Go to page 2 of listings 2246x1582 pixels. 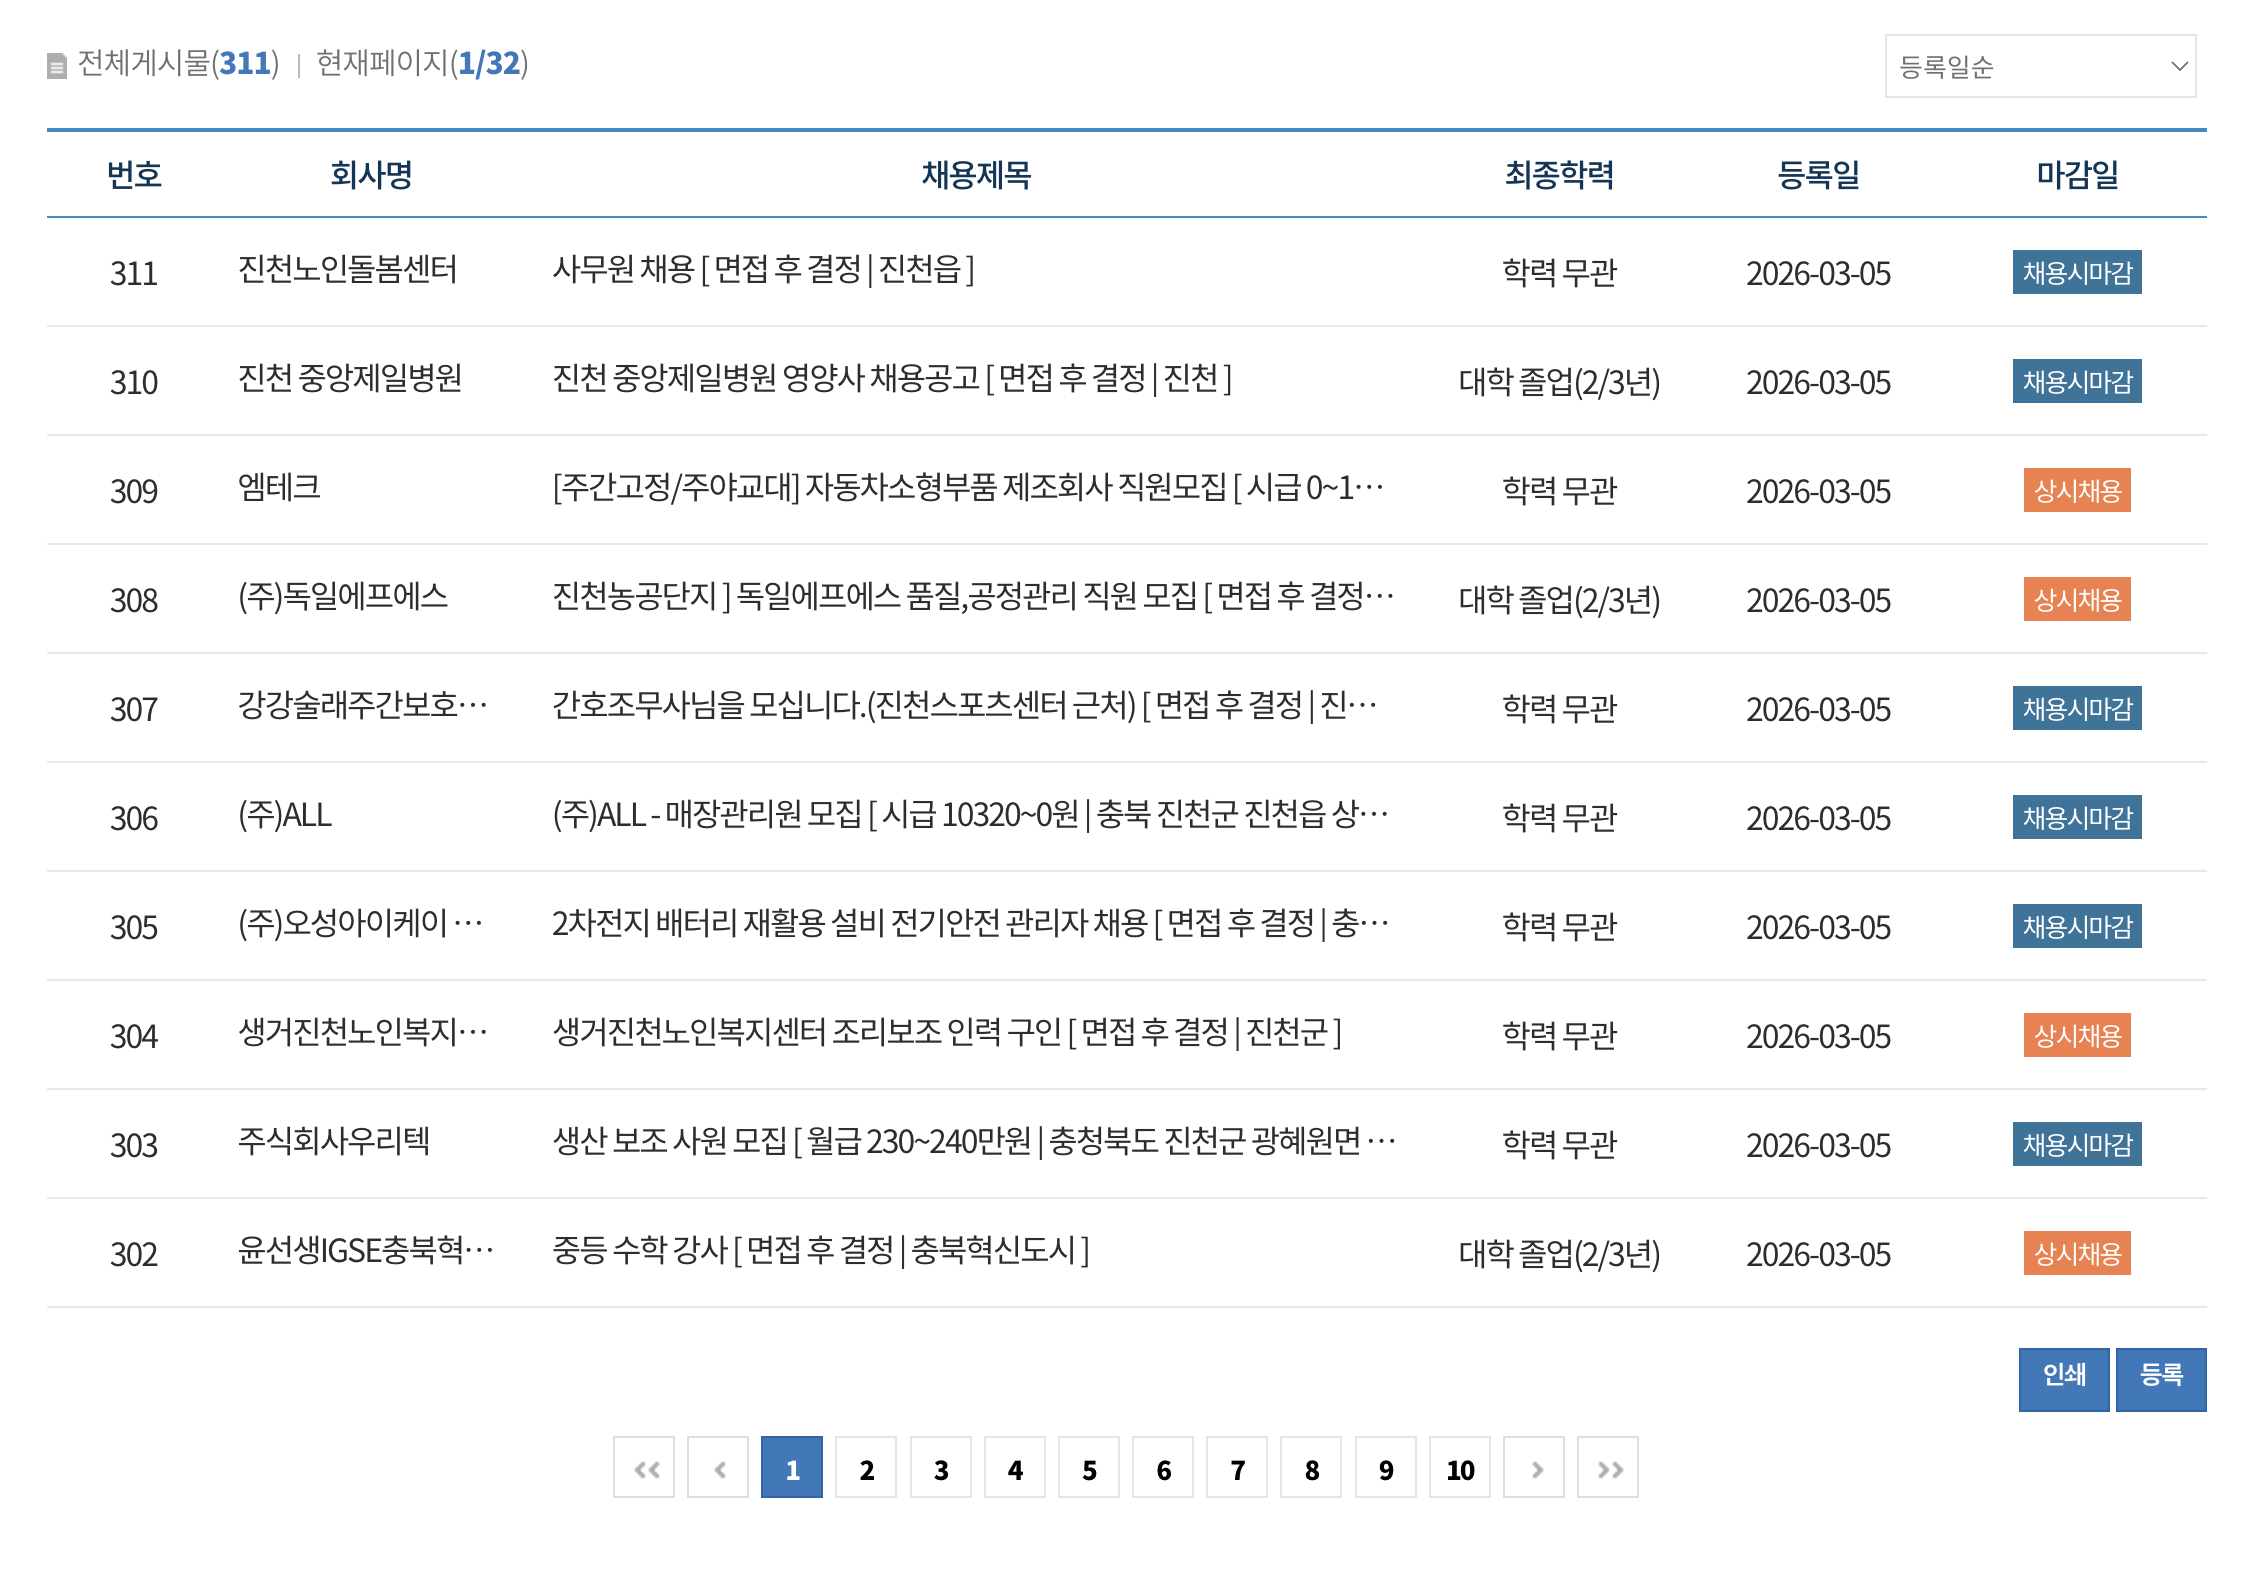coord(866,1468)
